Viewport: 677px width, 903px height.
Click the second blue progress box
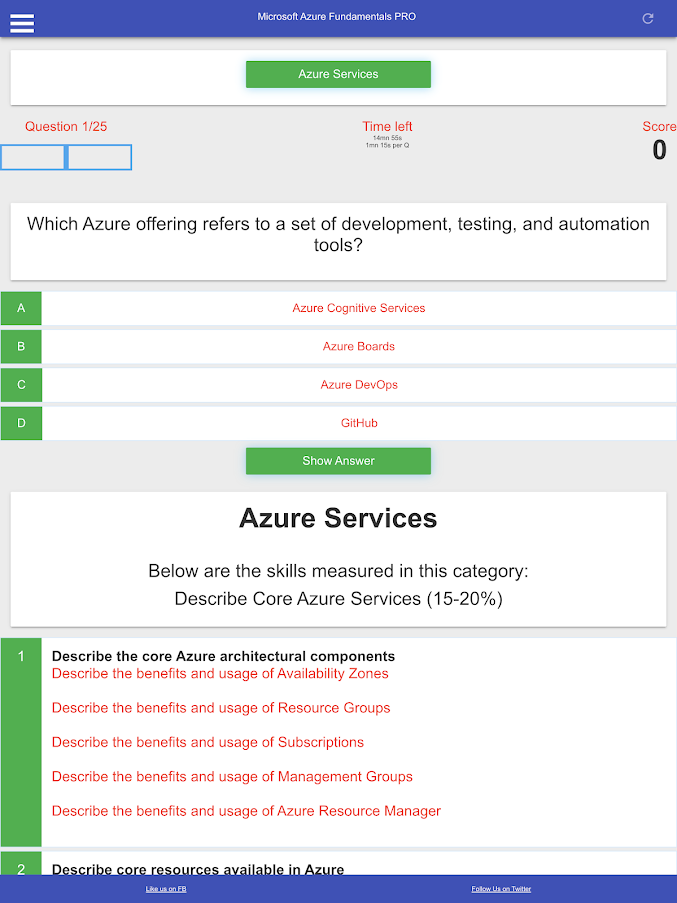coord(100,157)
